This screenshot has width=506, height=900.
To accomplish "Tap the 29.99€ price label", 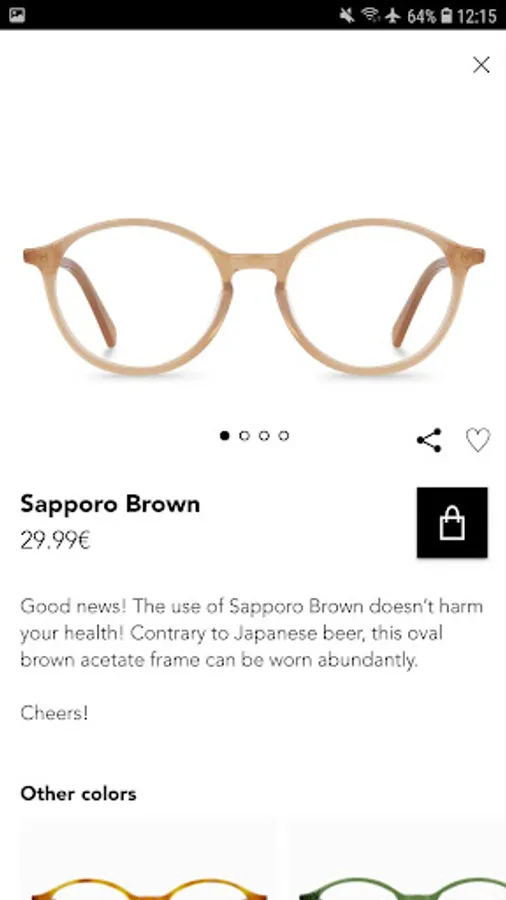I will click(x=56, y=540).
